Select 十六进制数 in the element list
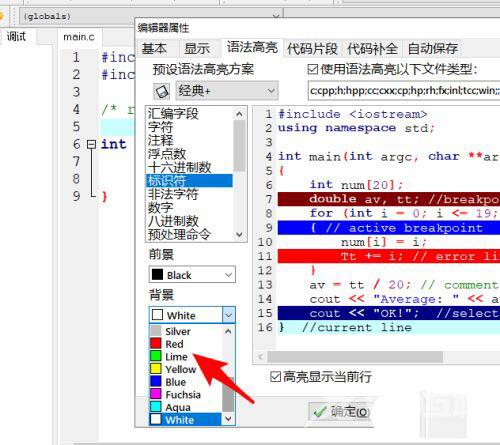 [189, 167]
